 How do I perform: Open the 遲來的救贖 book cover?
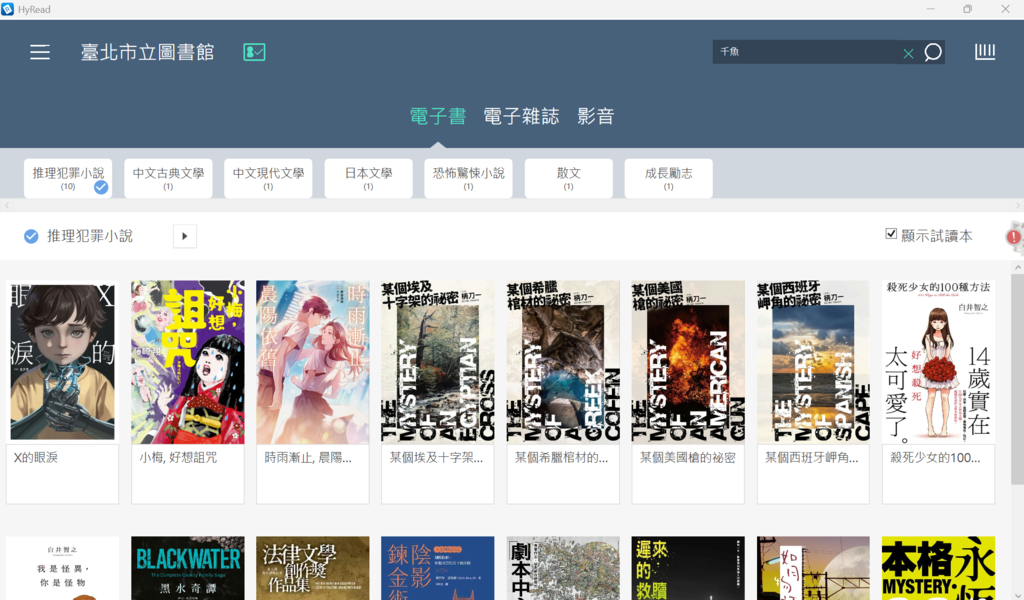tap(688, 568)
